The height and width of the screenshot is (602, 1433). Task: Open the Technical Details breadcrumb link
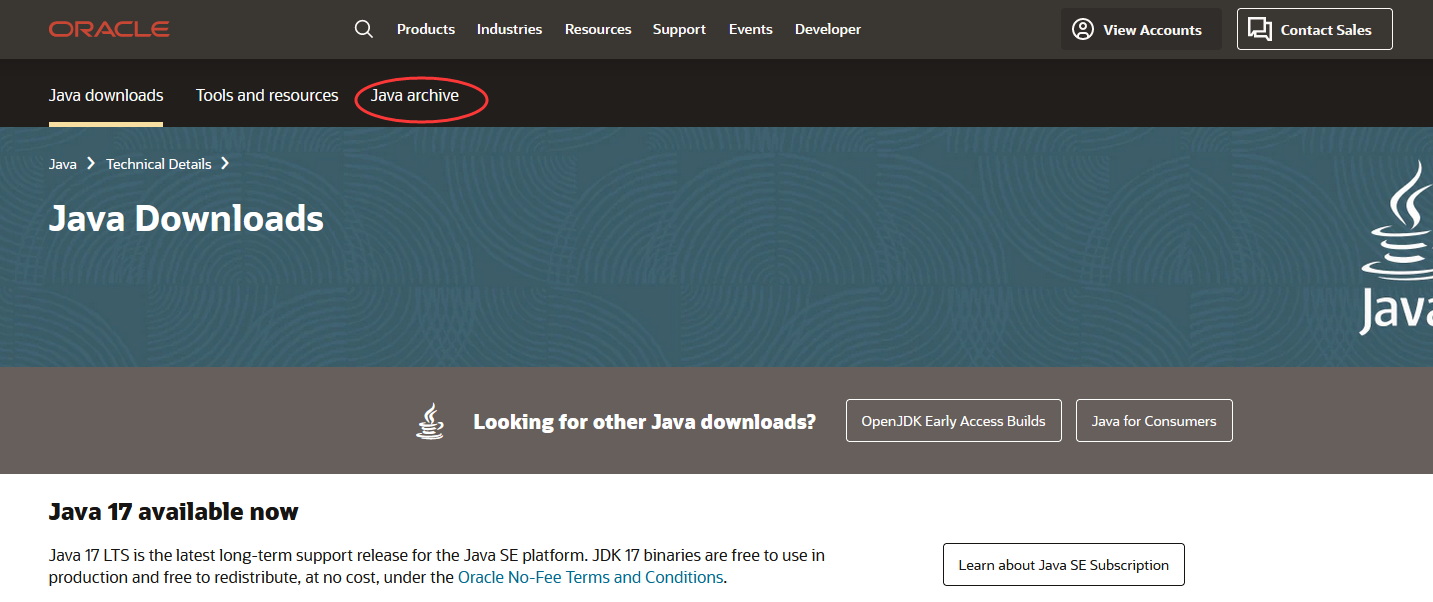coord(159,164)
